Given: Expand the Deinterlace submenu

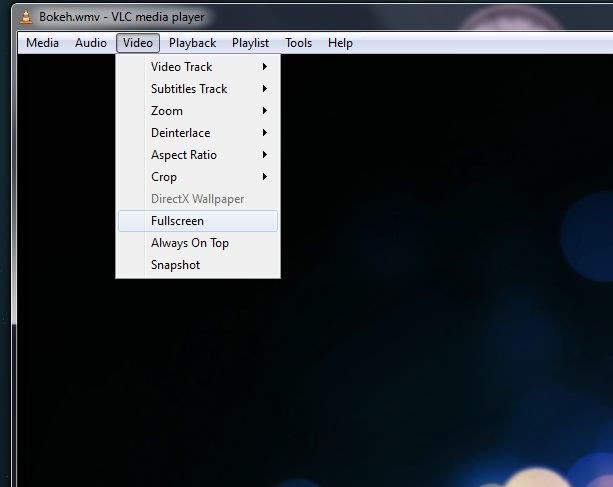Looking at the screenshot, I should tap(198, 133).
